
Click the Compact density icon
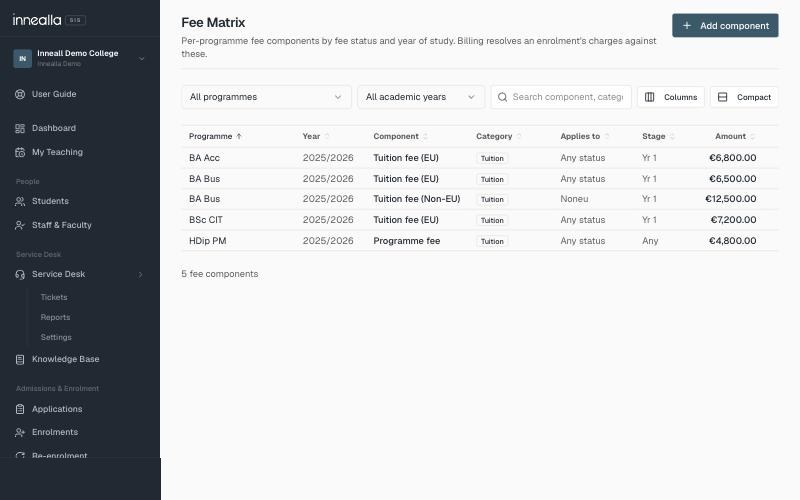pyautogui.click(x=722, y=97)
